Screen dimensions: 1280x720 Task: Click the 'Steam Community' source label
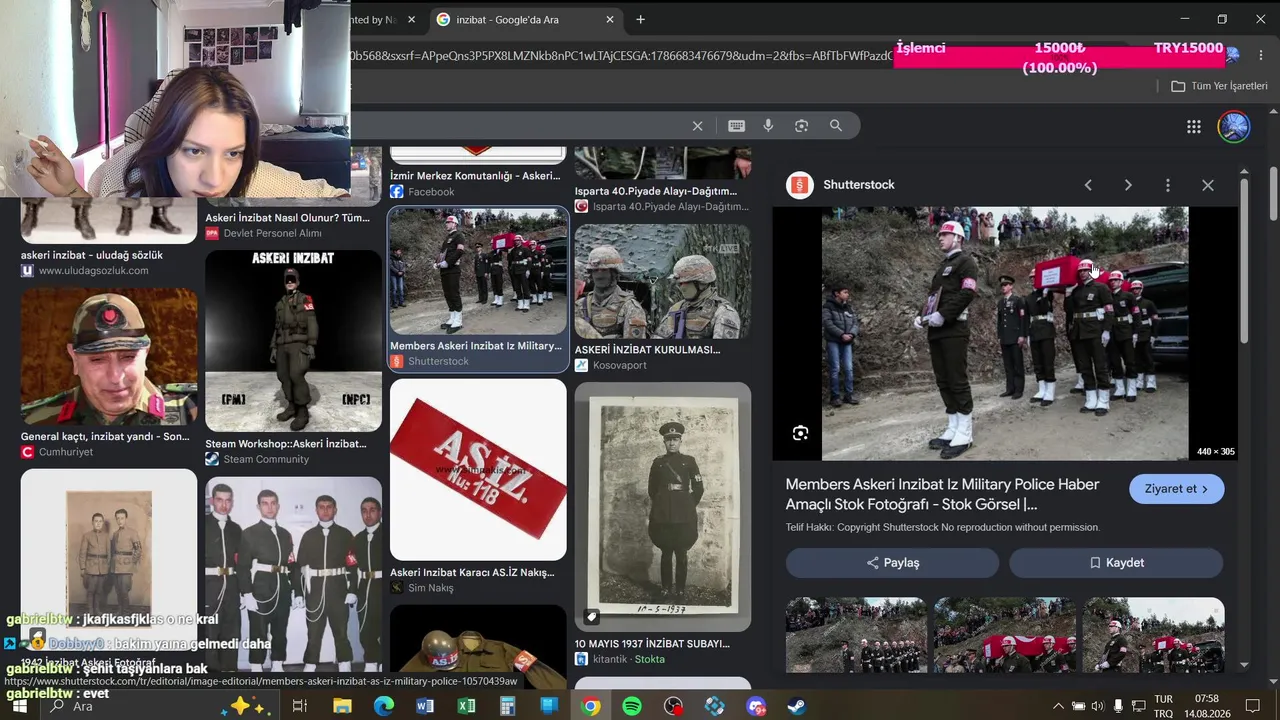click(x=266, y=460)
